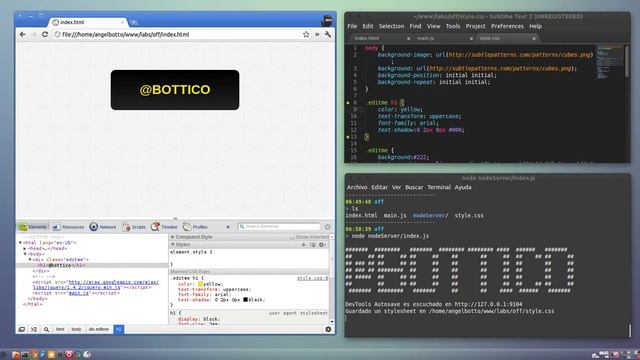The width and height of the screenshot is (640, 360).
Task: Click the @BOTTICO heading on the page
Action: pos(175,90)
